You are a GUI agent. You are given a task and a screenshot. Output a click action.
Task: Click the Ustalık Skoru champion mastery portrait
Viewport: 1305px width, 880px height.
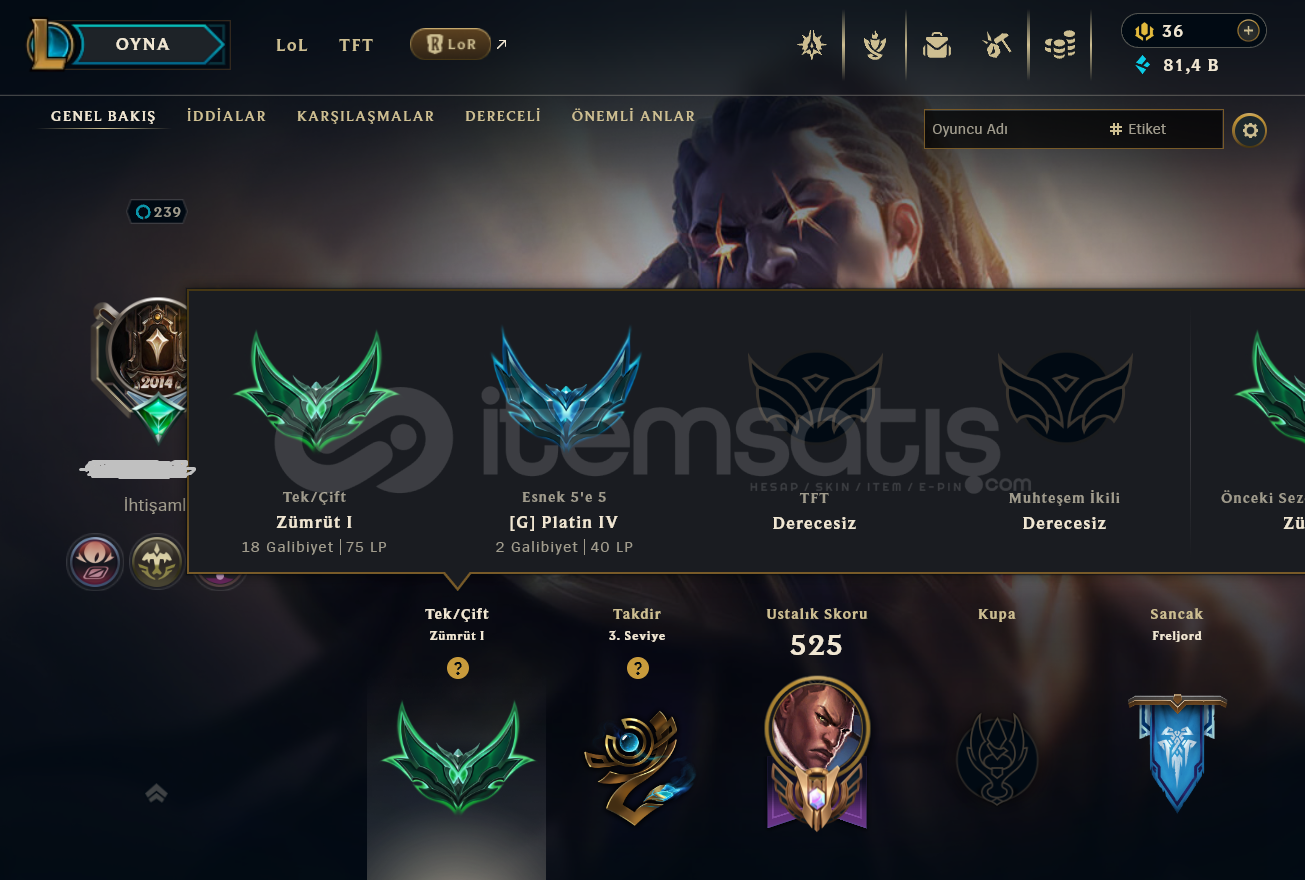(817, 752)
